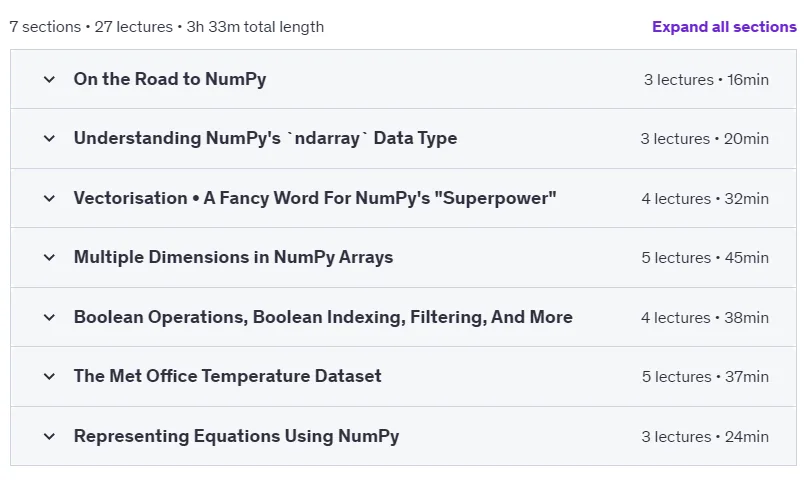This screenshot has height=482, width=808.
Task: Click the 5 lectures 45min label
Action: pyautogui.click(x=705, y=258)
